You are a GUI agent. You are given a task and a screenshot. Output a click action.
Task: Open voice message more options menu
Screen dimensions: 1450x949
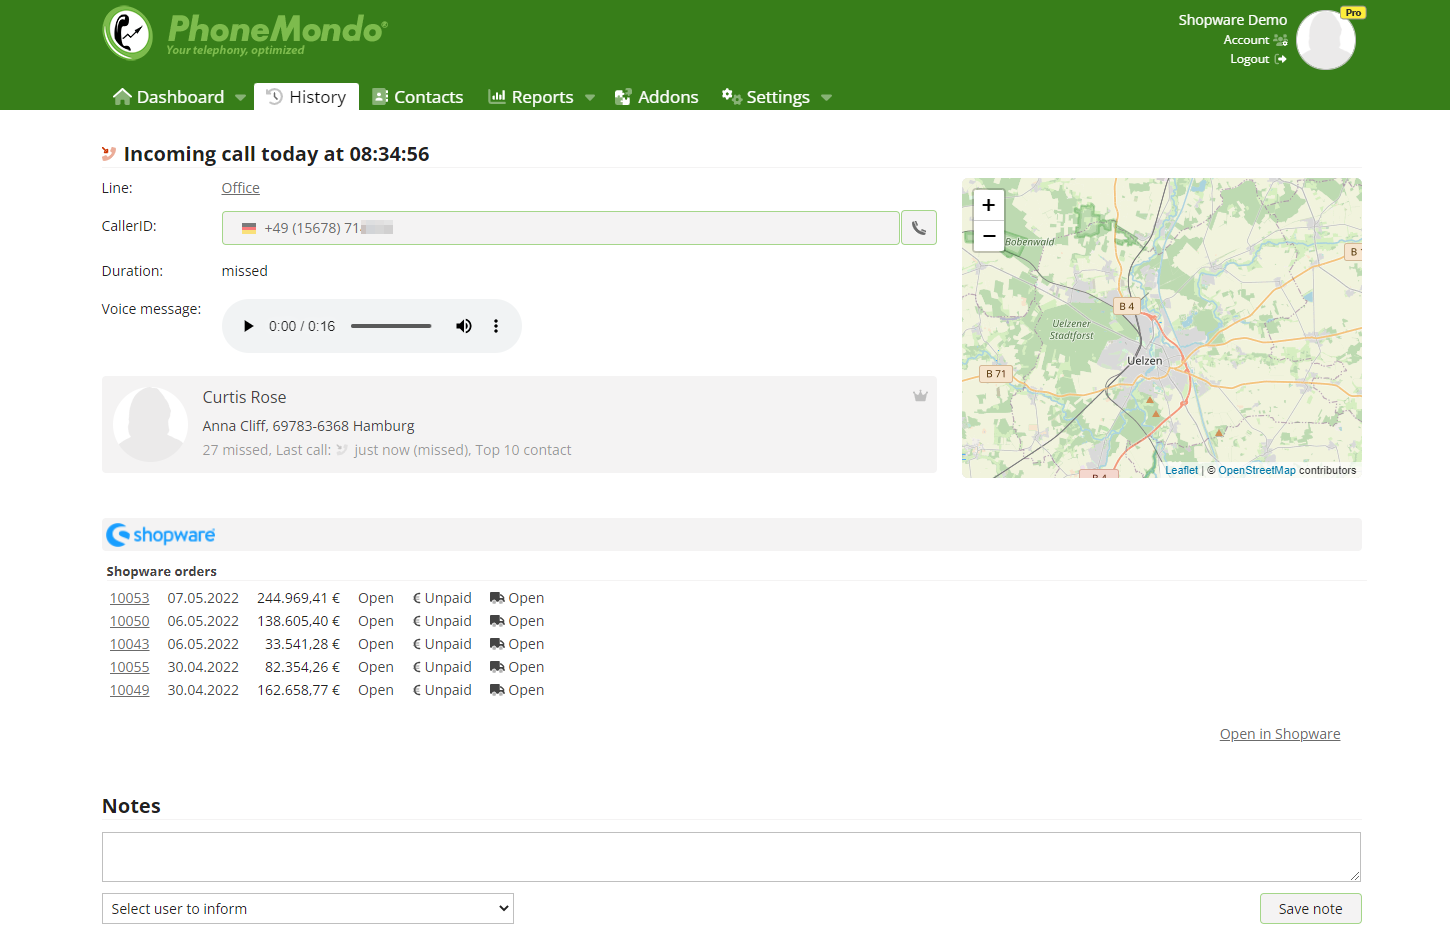(x=496, y=326)
